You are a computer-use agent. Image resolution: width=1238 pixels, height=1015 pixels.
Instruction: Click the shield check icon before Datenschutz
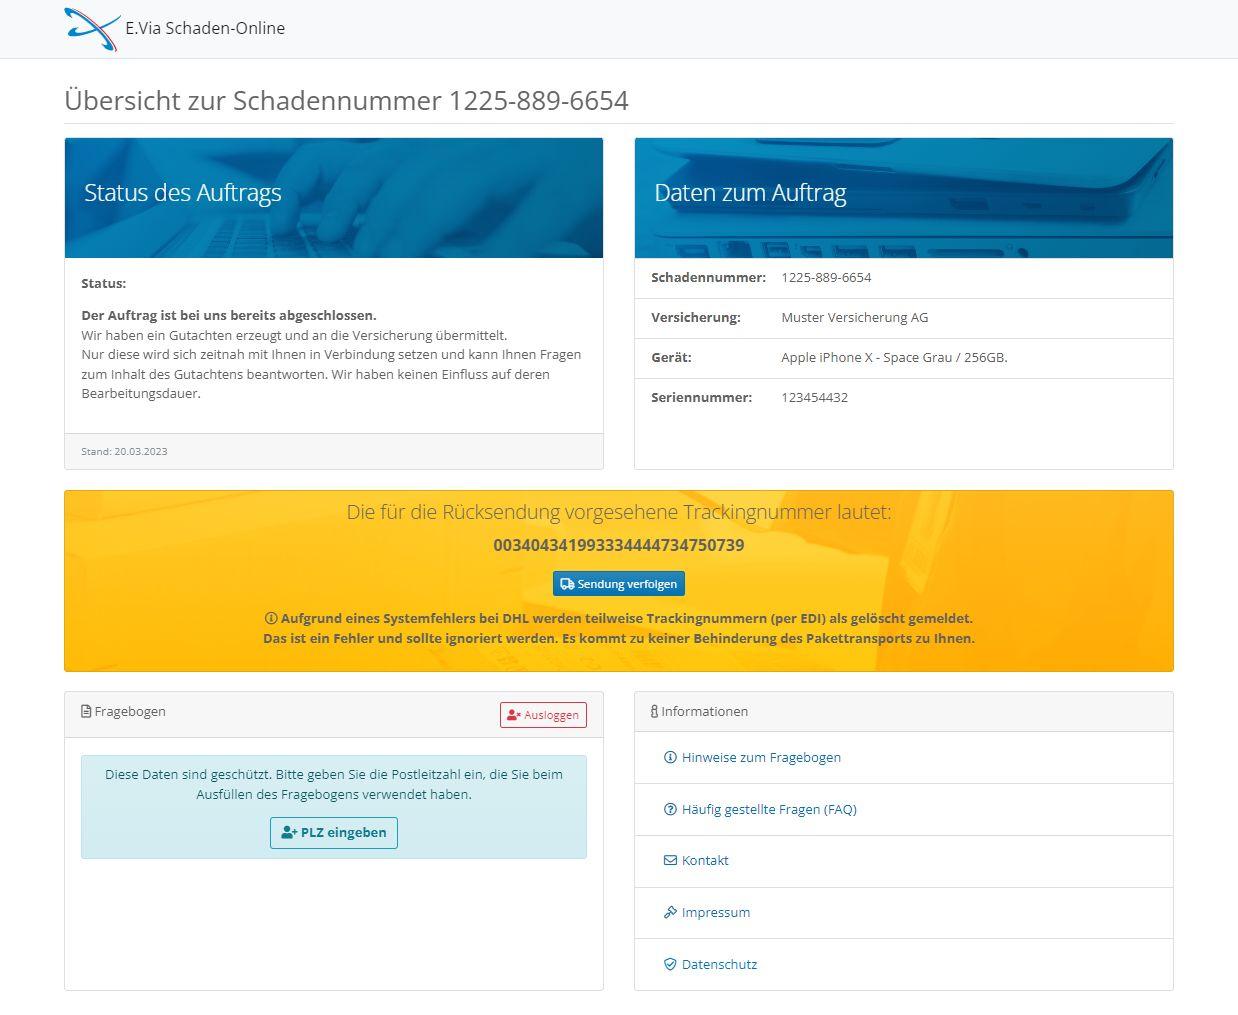tap(670, 964)
